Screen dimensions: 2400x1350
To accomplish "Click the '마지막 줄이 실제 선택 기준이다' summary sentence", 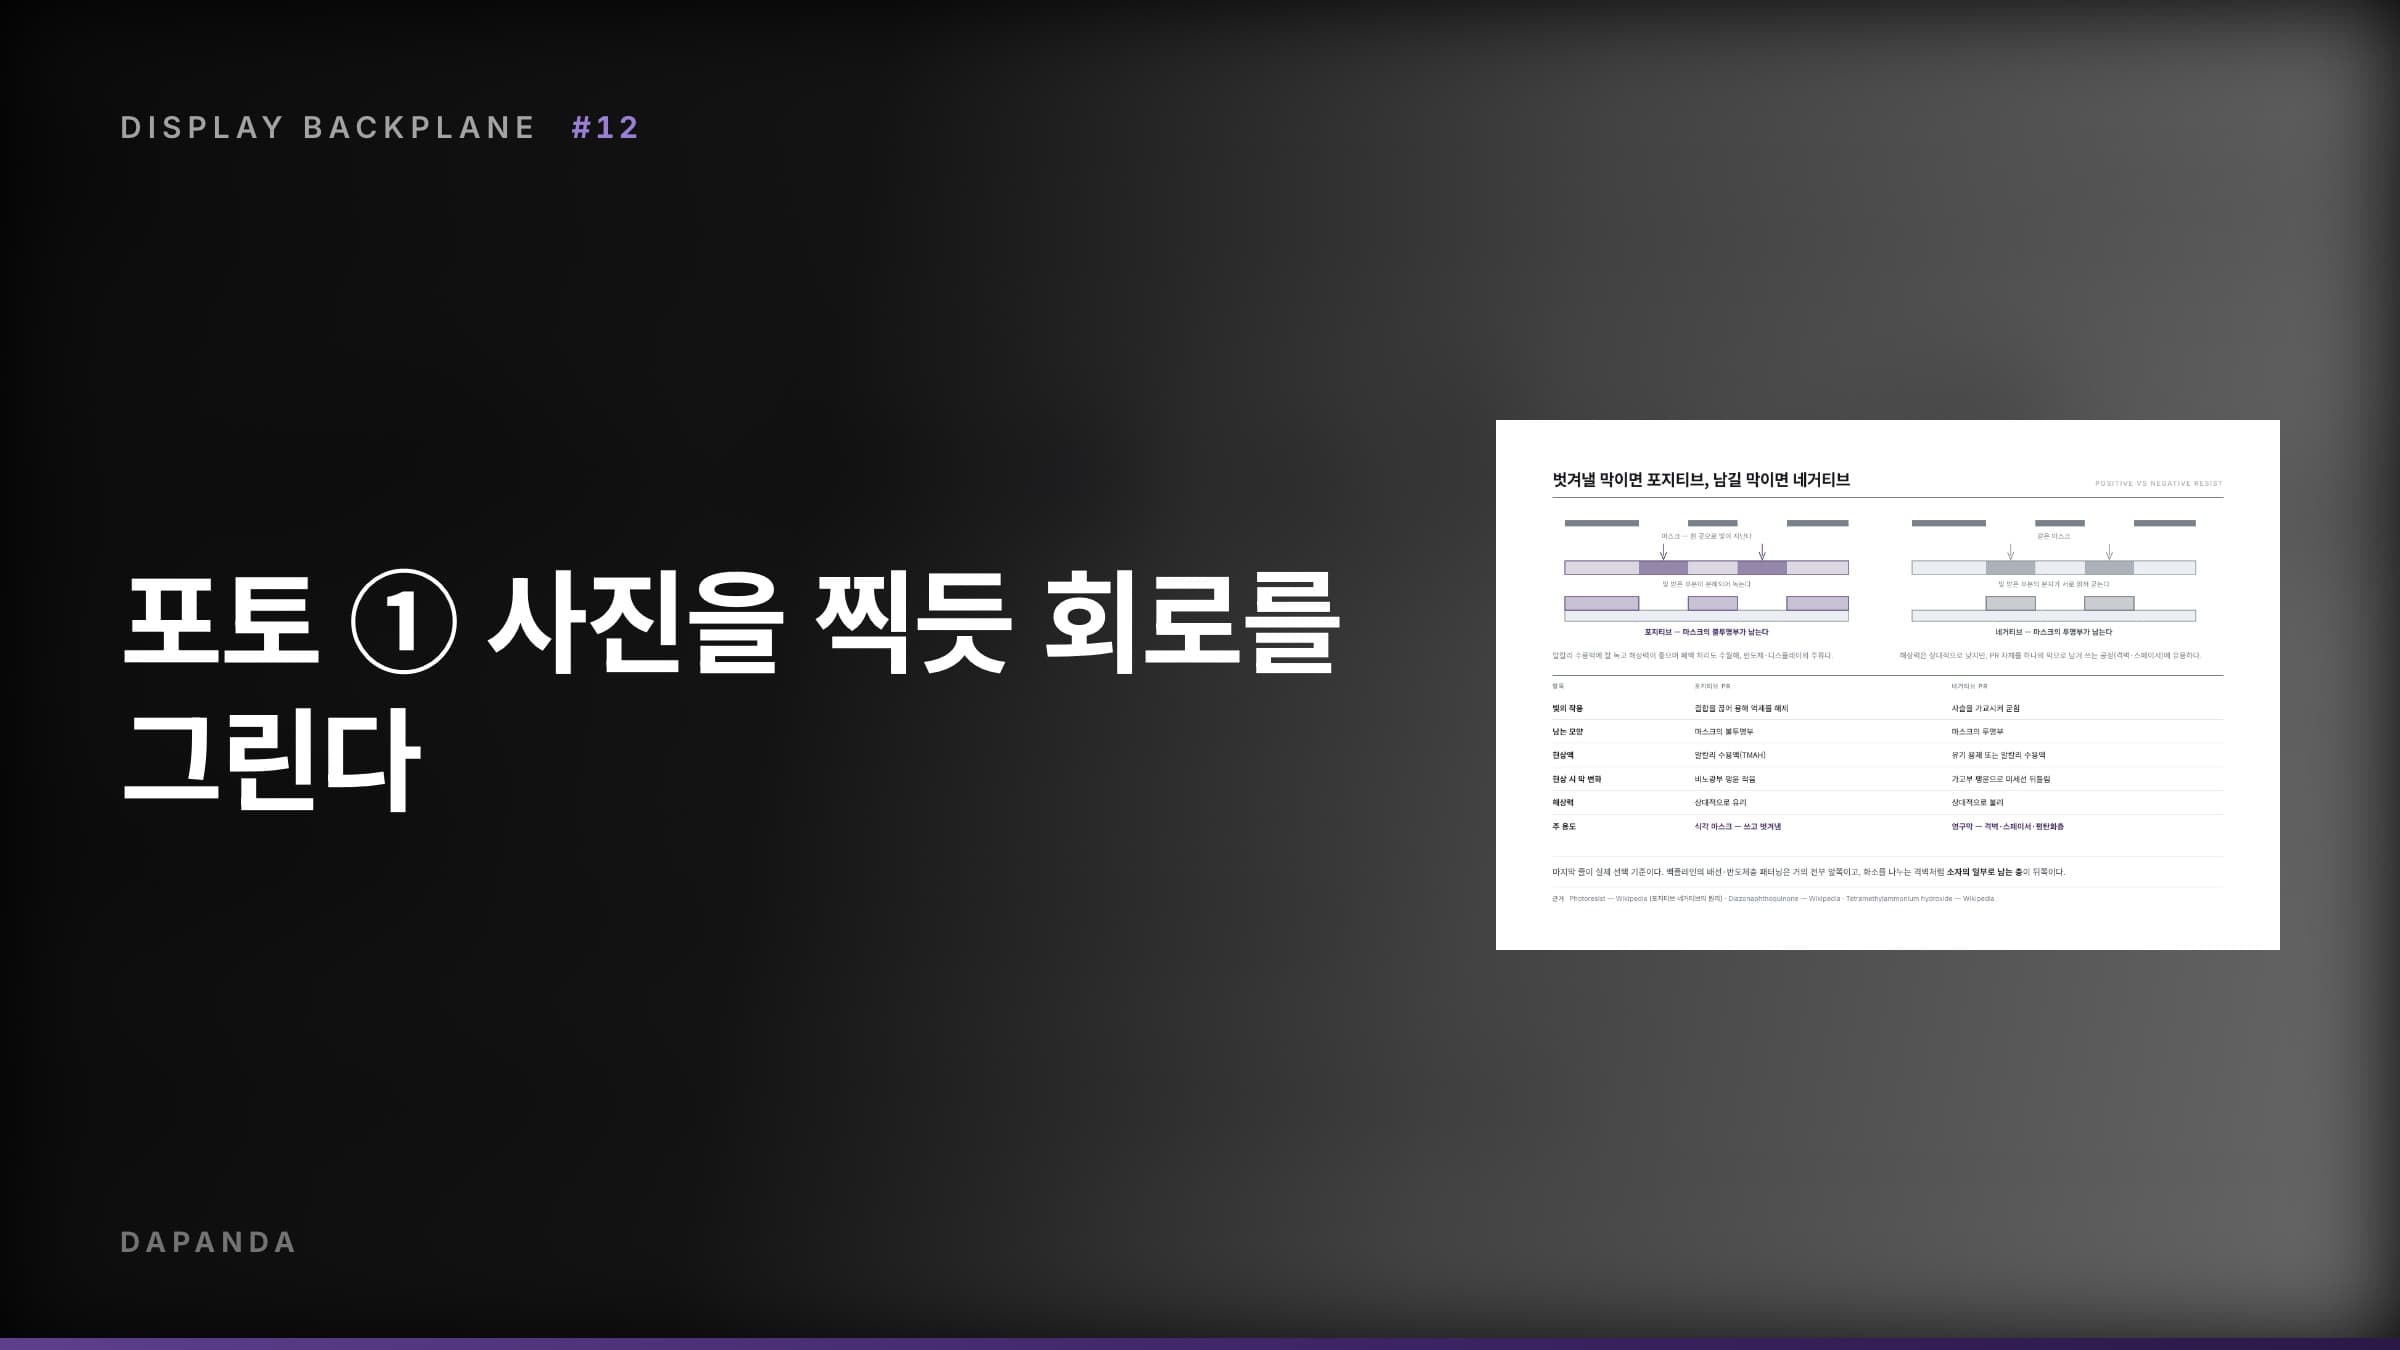I will click(x=1808, y=872).
